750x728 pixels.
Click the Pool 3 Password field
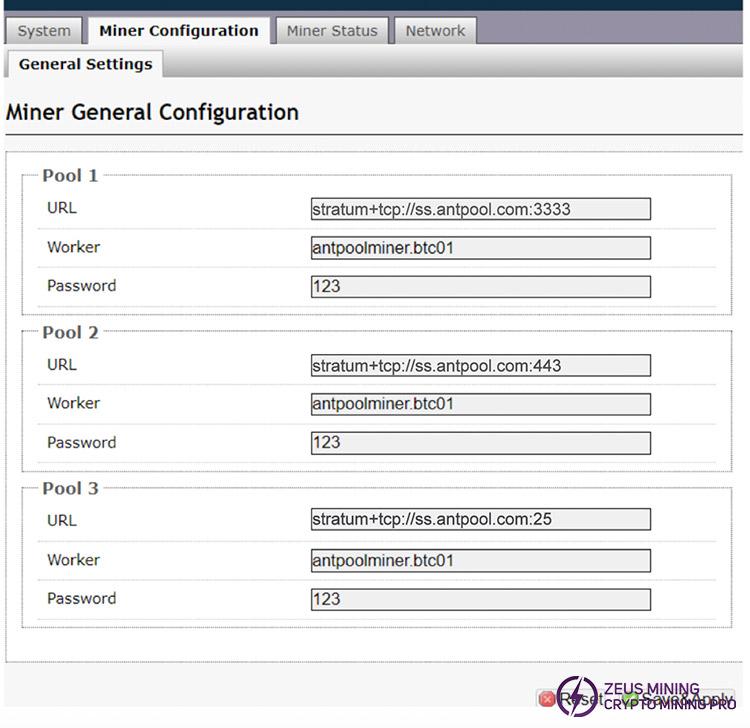pyautogui.click(x=480, y=600)
